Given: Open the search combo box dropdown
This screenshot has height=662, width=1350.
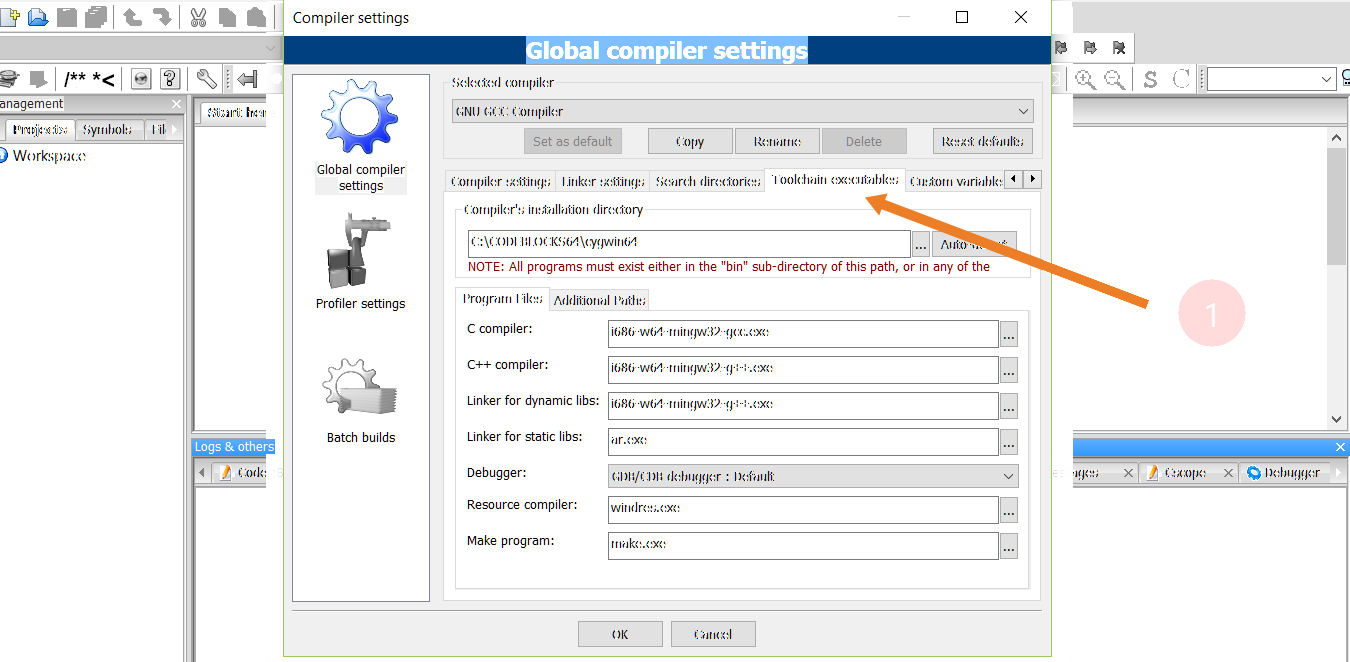Looking at the screenshot, I should tap(1326, 78).
